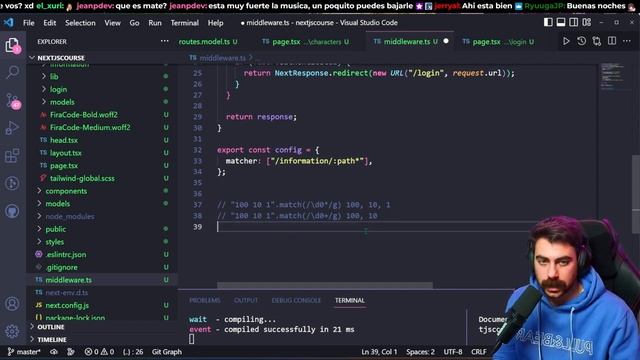
Task: Select the Terminal panel tab
Action: 349,300
